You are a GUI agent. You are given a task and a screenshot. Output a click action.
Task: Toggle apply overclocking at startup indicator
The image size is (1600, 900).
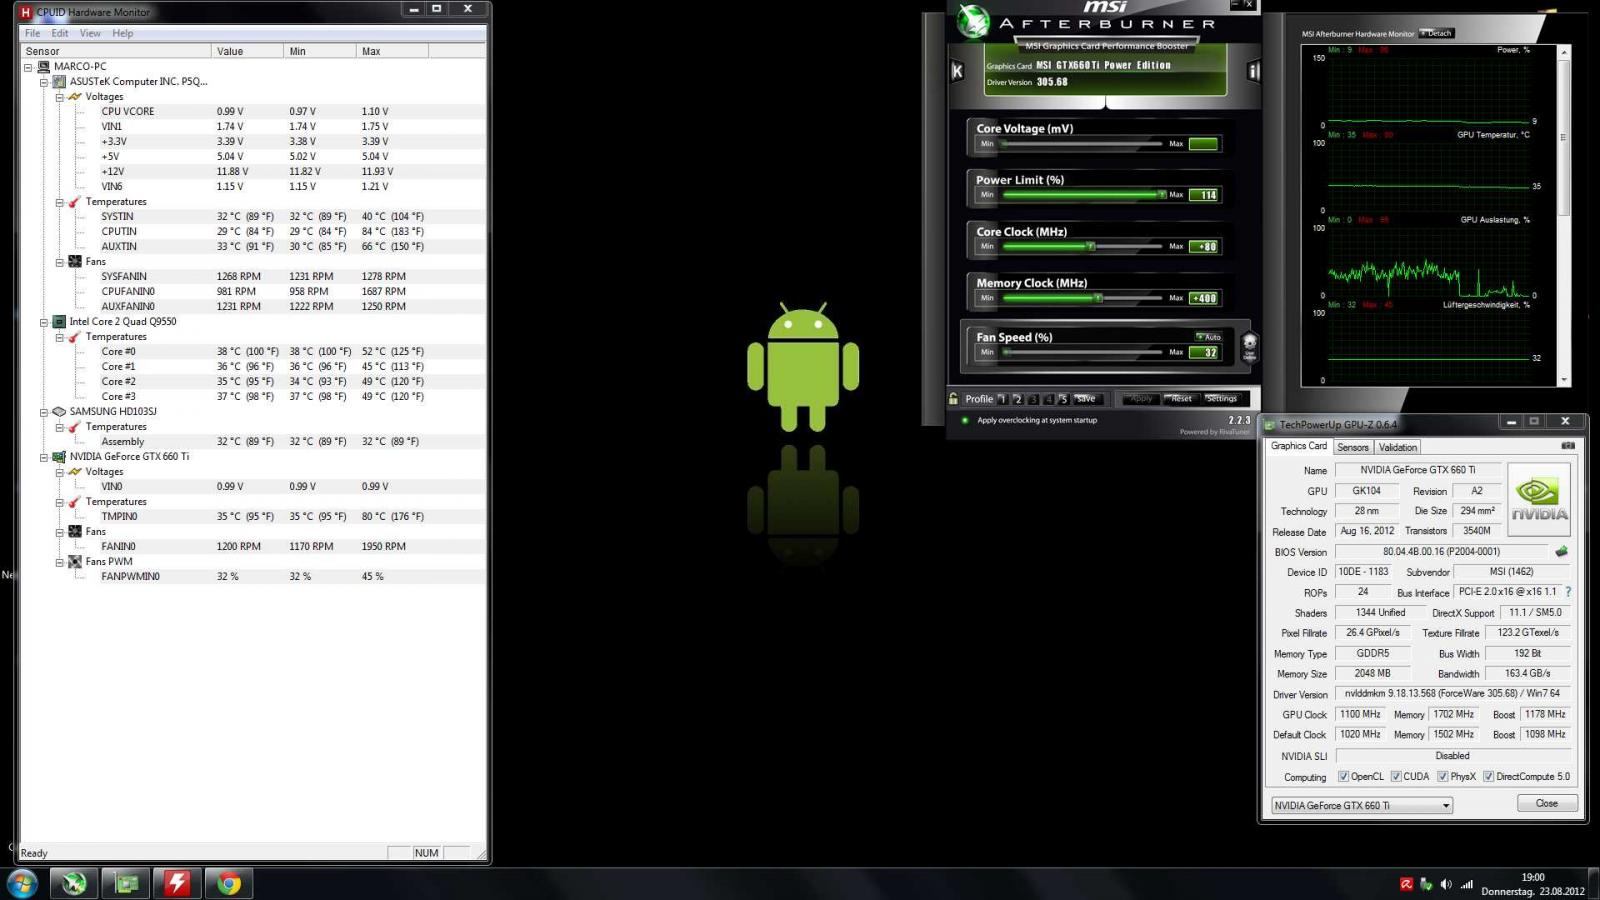(965, 420)
